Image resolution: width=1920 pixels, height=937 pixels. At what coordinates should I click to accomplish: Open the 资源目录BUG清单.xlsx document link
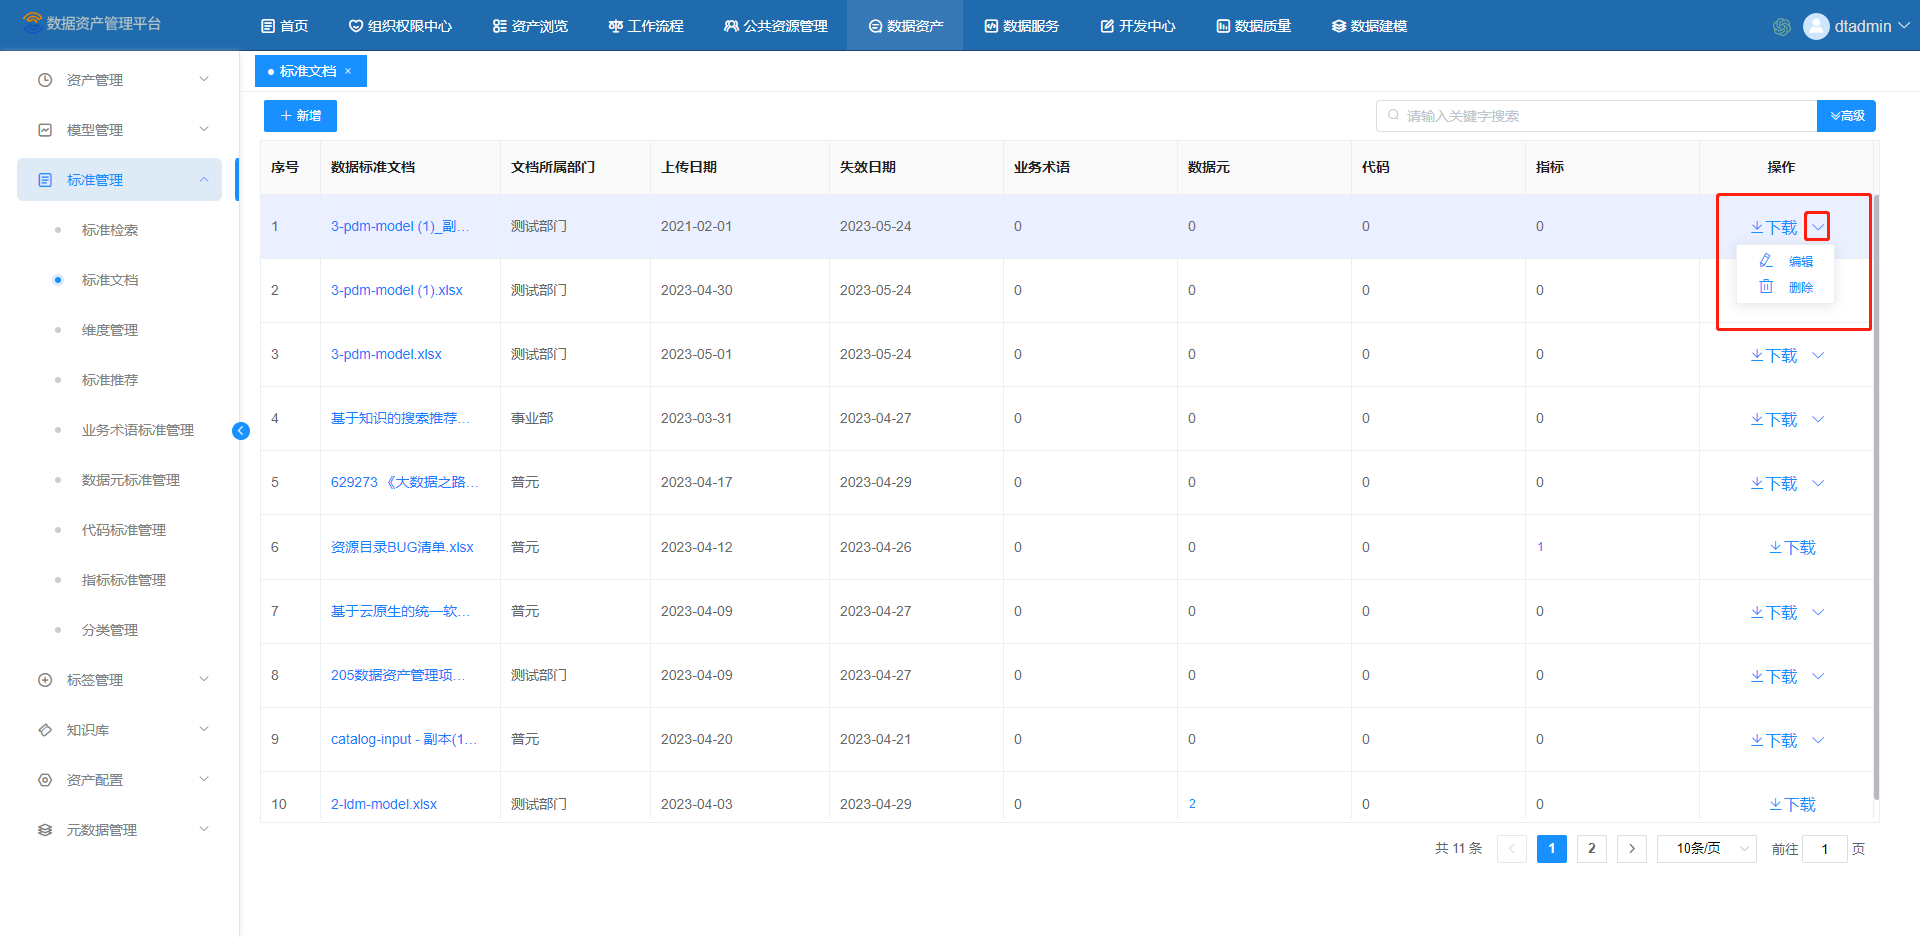coord(402,547)
